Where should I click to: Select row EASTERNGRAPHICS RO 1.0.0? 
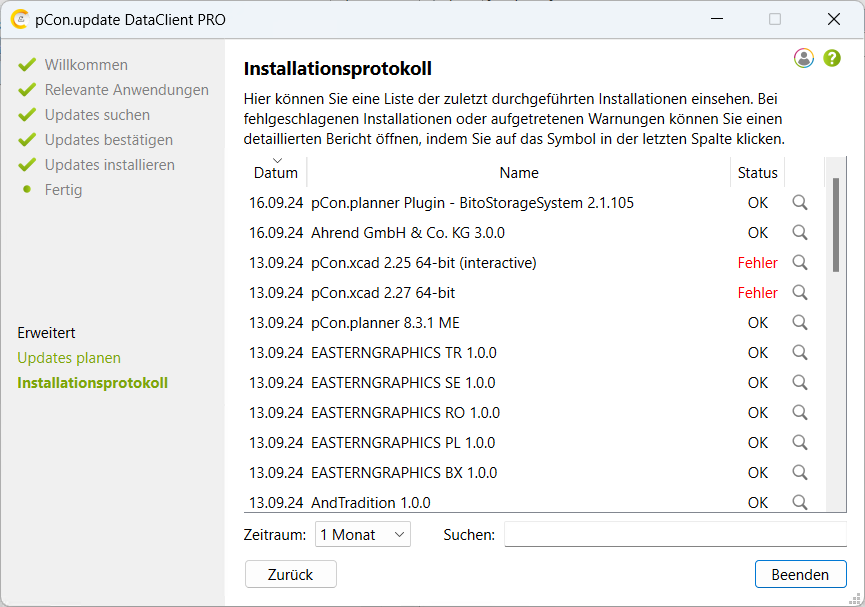click(535, 413)
